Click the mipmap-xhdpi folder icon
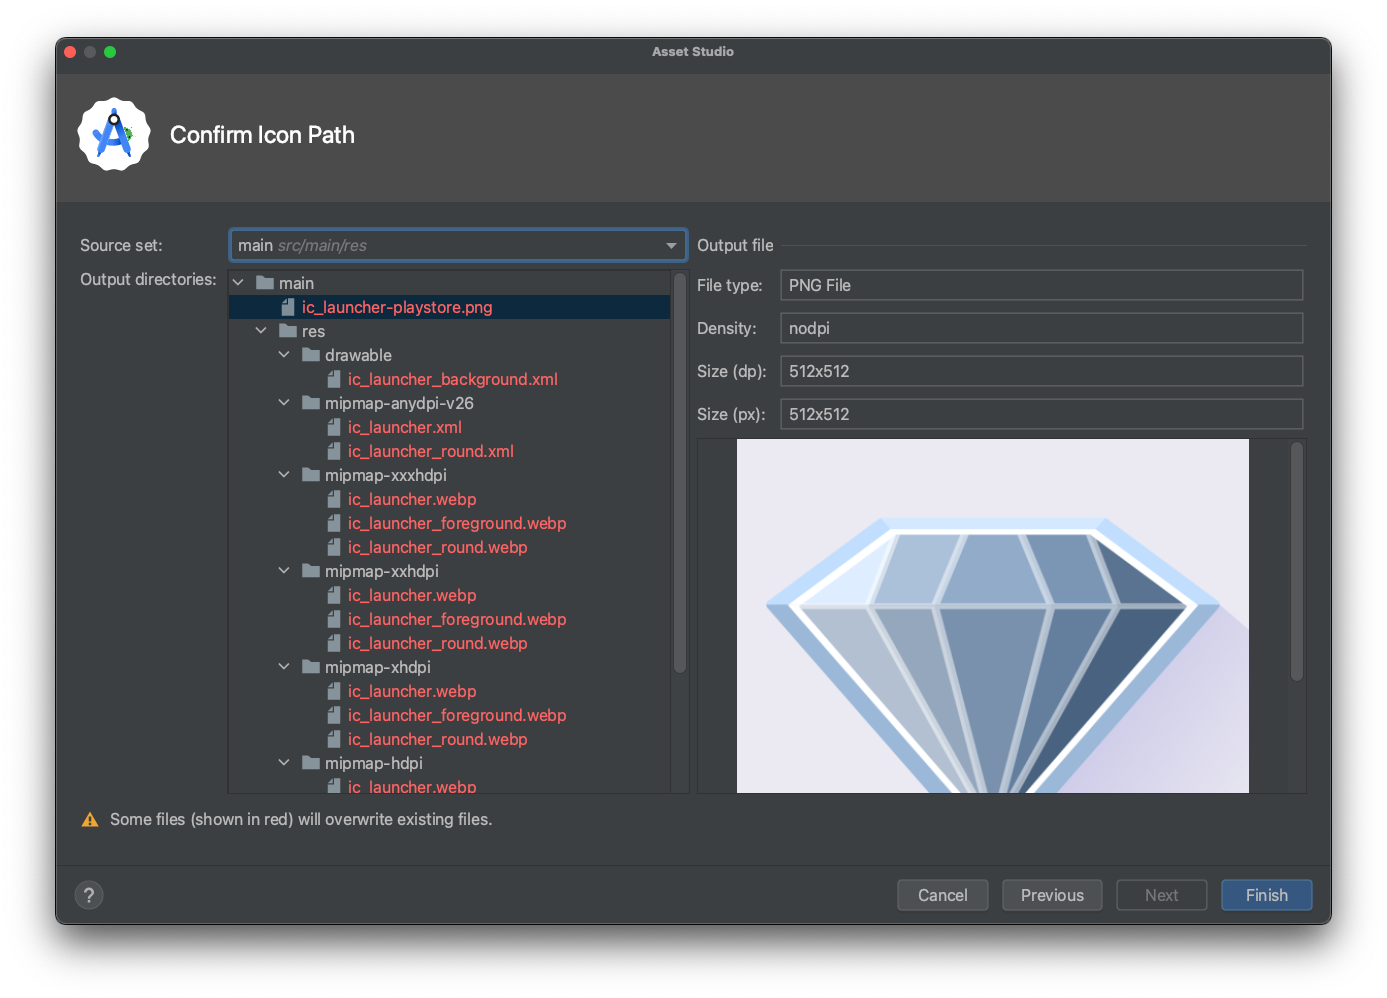 pos(311,667)
